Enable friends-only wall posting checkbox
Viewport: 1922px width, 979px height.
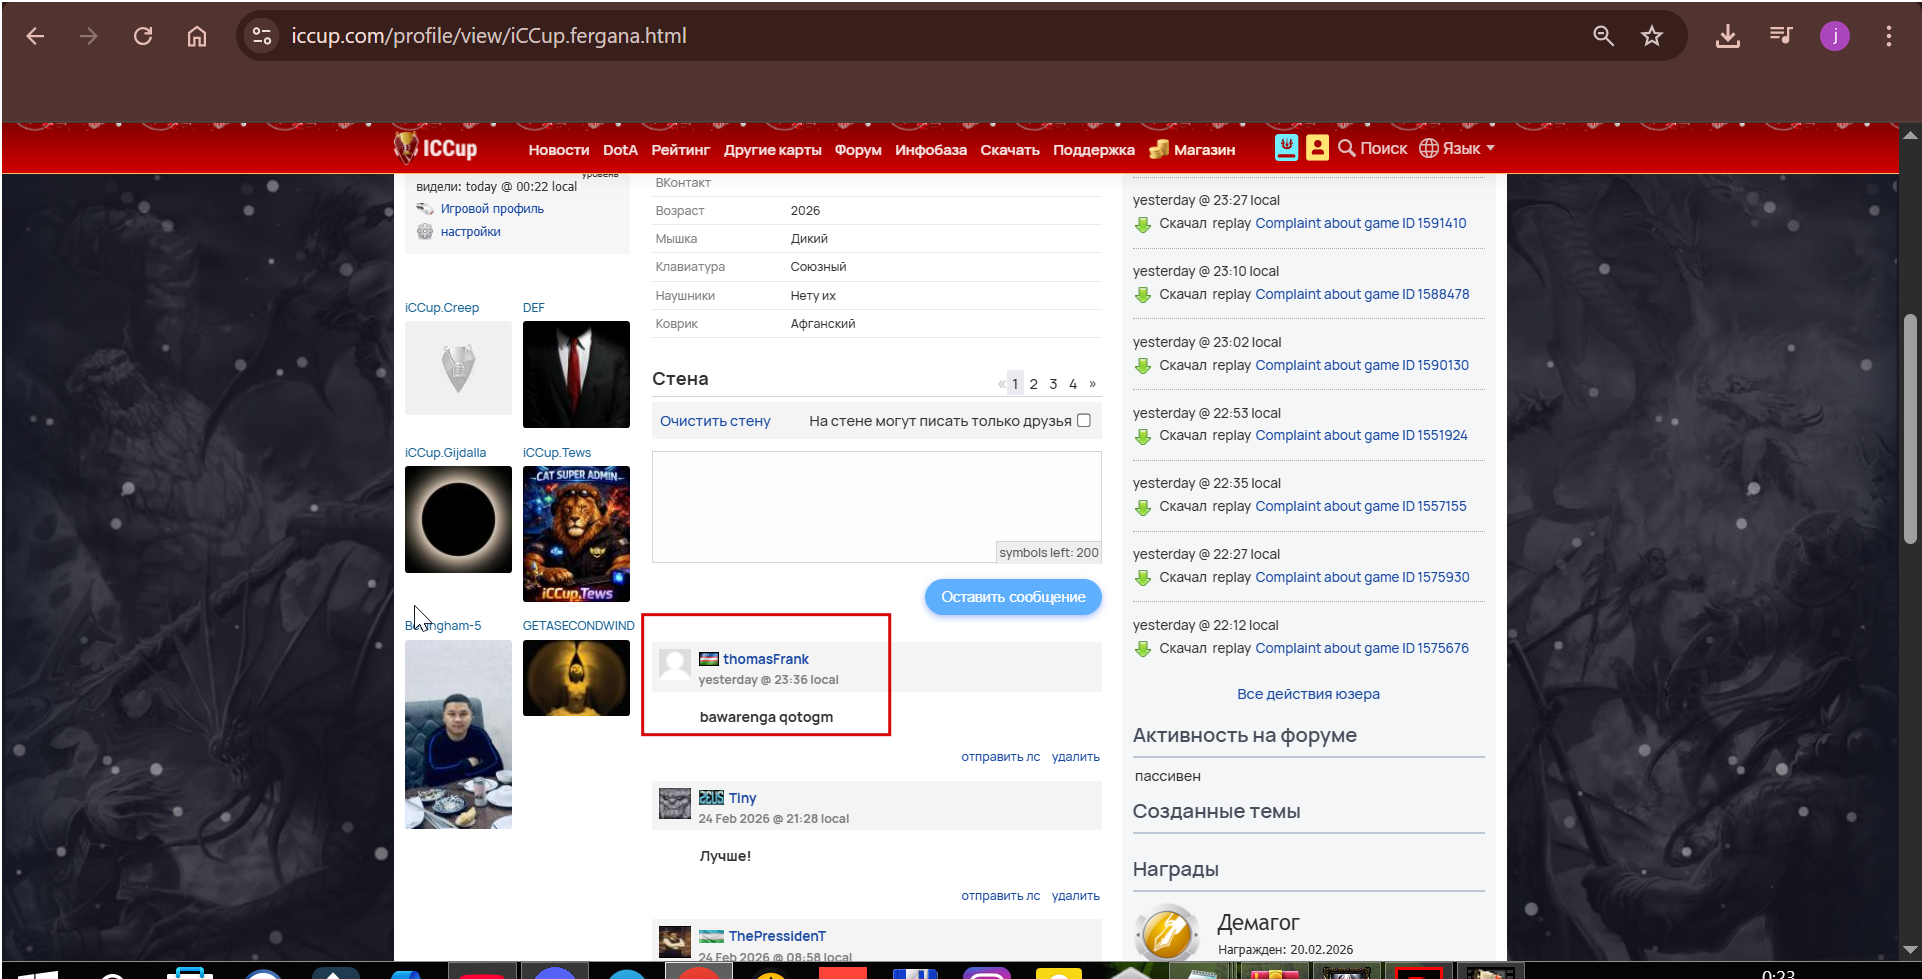click(x=1083, y=420)
